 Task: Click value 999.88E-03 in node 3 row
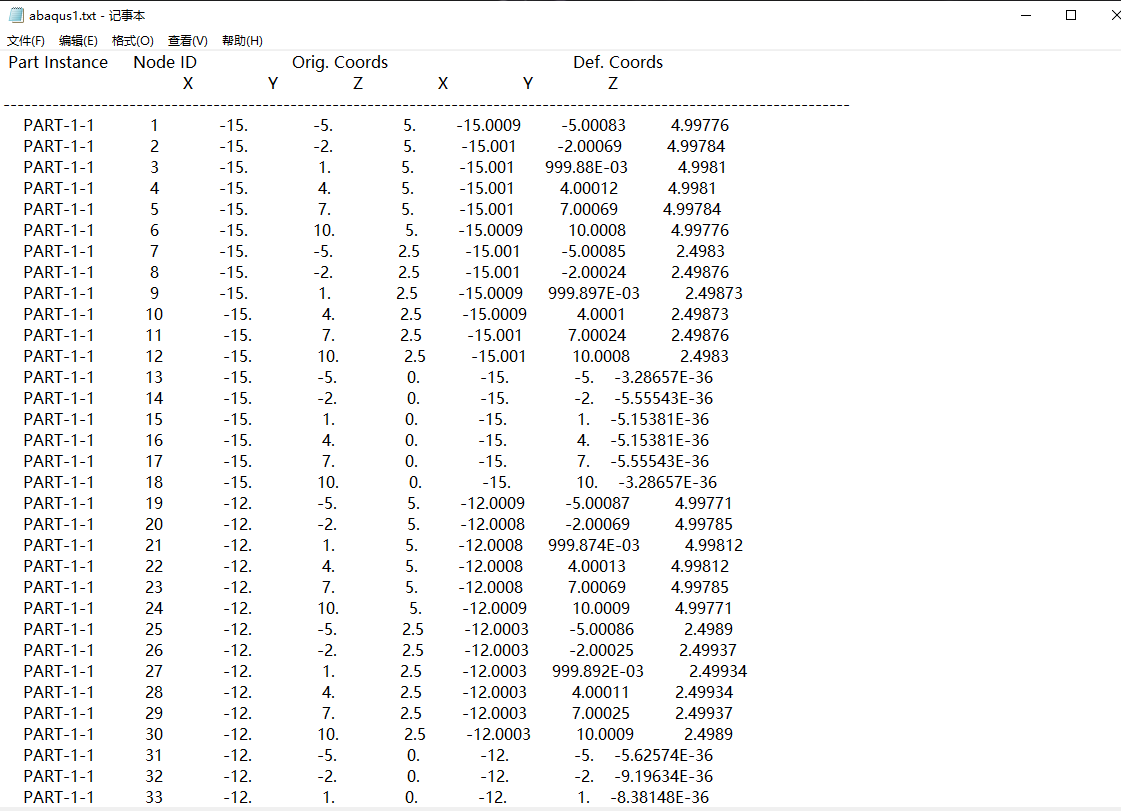tap(586, 167)
